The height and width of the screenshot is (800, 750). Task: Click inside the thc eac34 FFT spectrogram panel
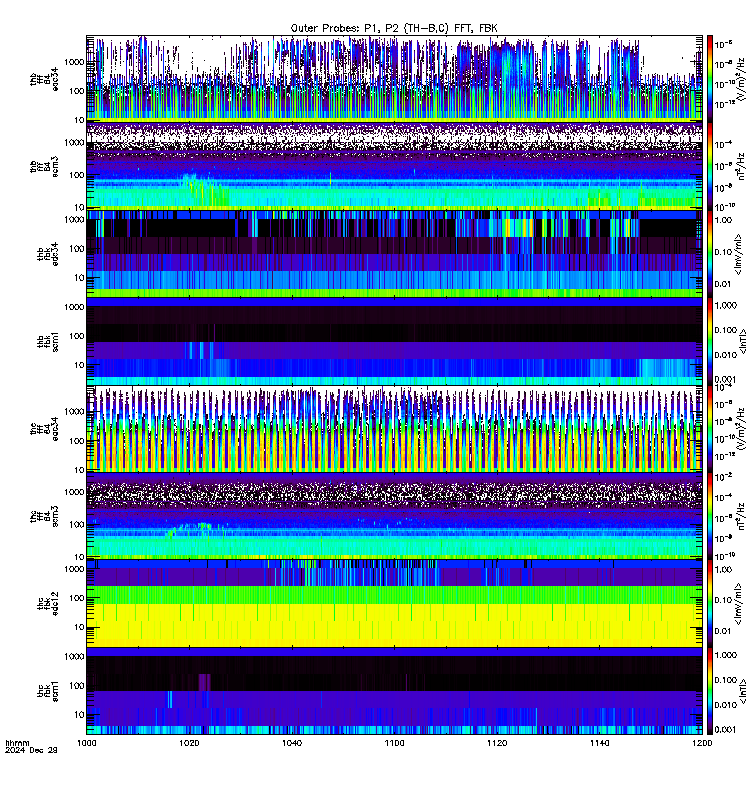pos(394,429)
